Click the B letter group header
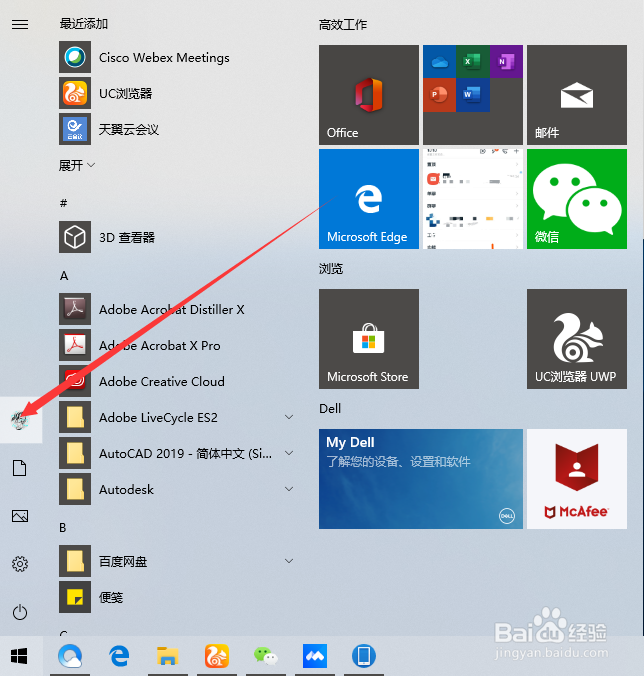Screen dimensions: 644x676 [63, 527]
